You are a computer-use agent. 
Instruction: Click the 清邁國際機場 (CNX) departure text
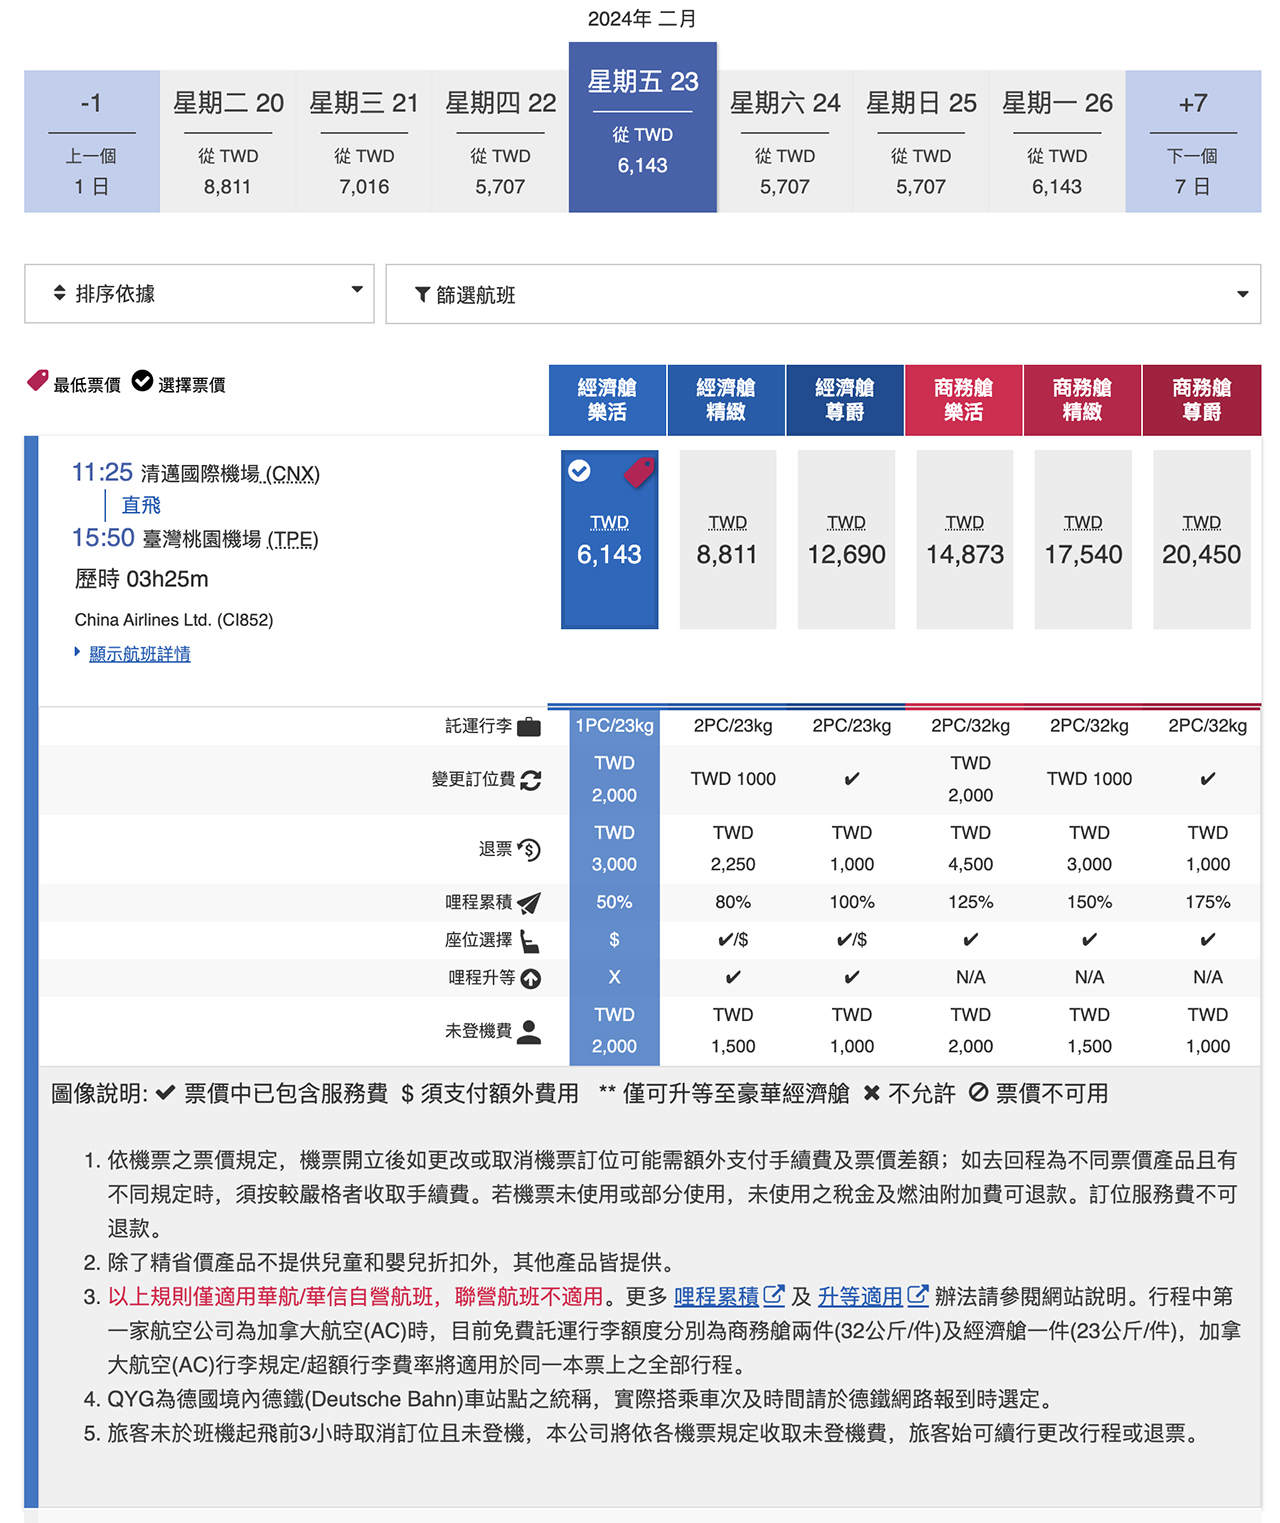tap(230, 474)
